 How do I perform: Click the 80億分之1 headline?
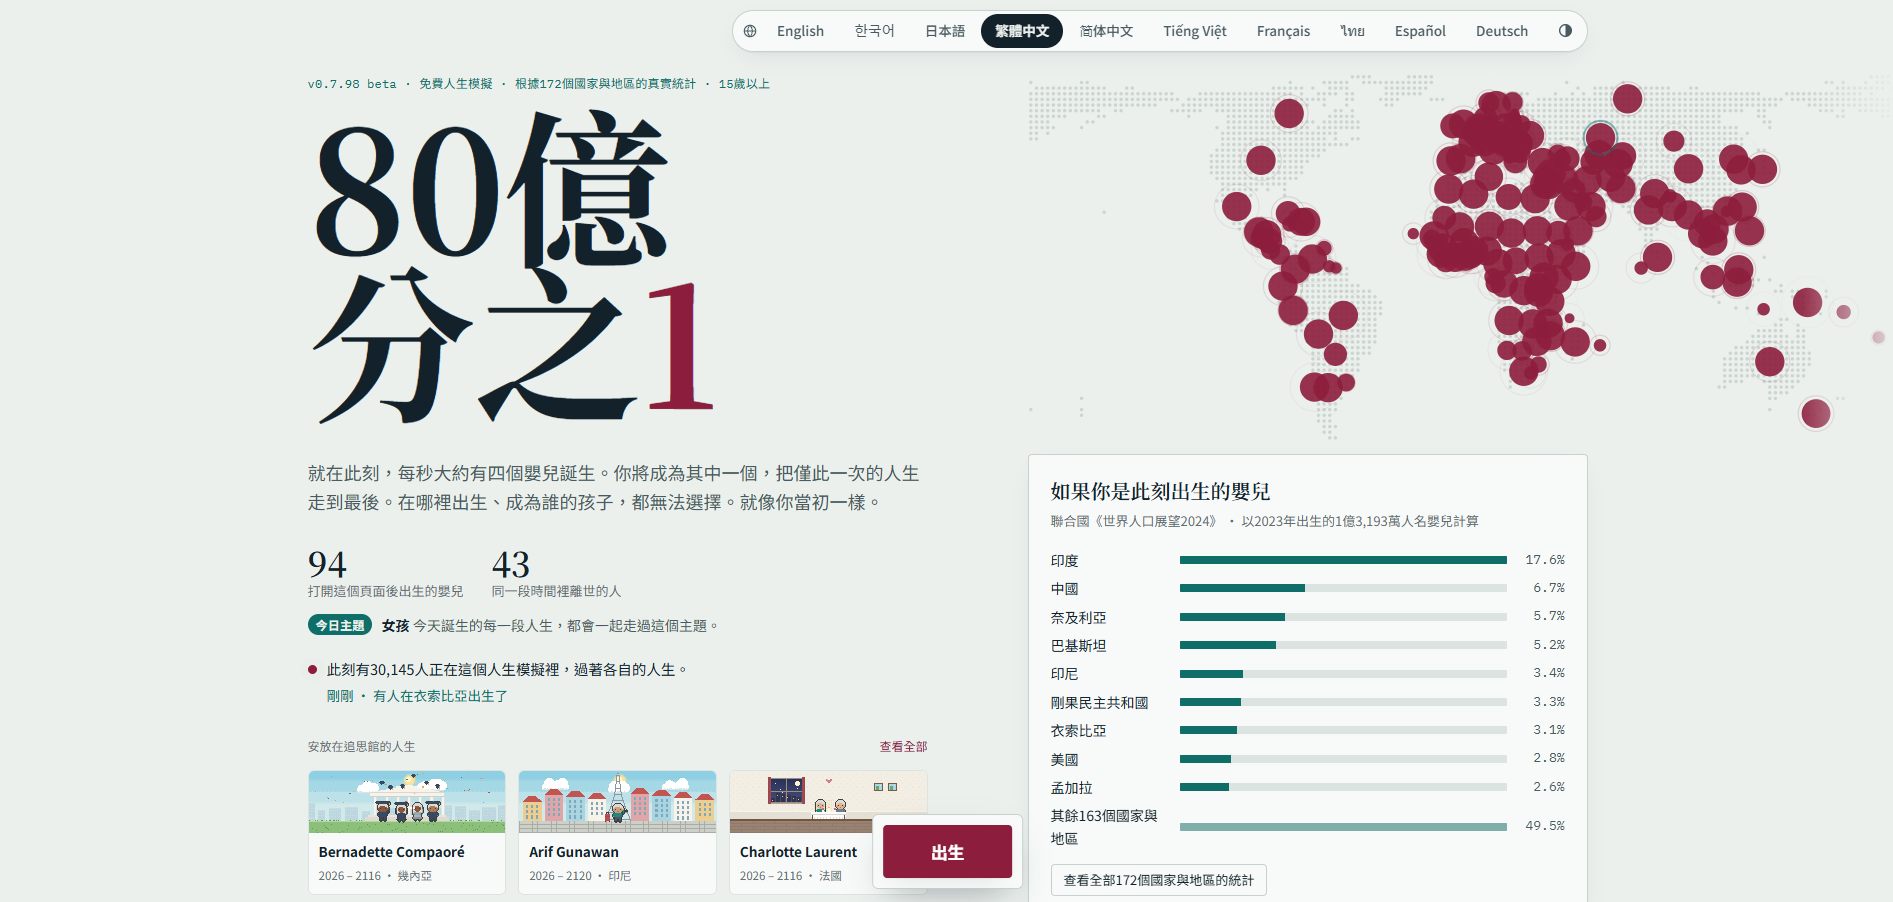514,268
